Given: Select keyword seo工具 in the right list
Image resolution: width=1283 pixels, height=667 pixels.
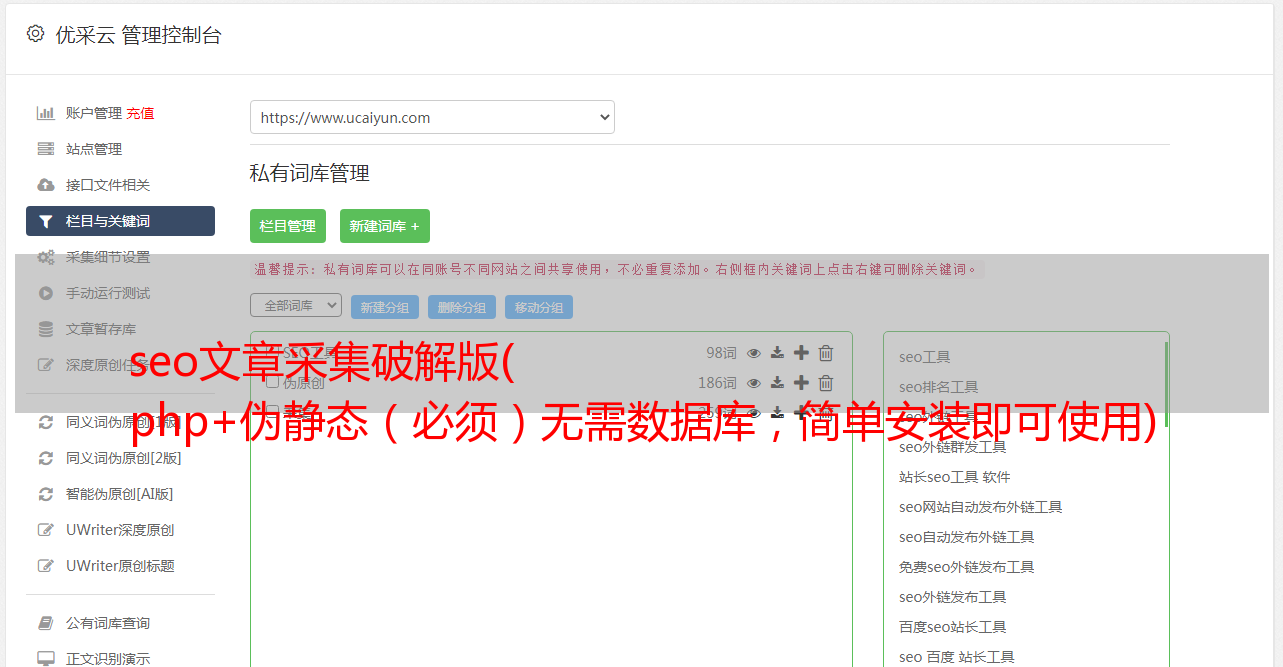Looking at the screenshot, I should tap(925, 357).
